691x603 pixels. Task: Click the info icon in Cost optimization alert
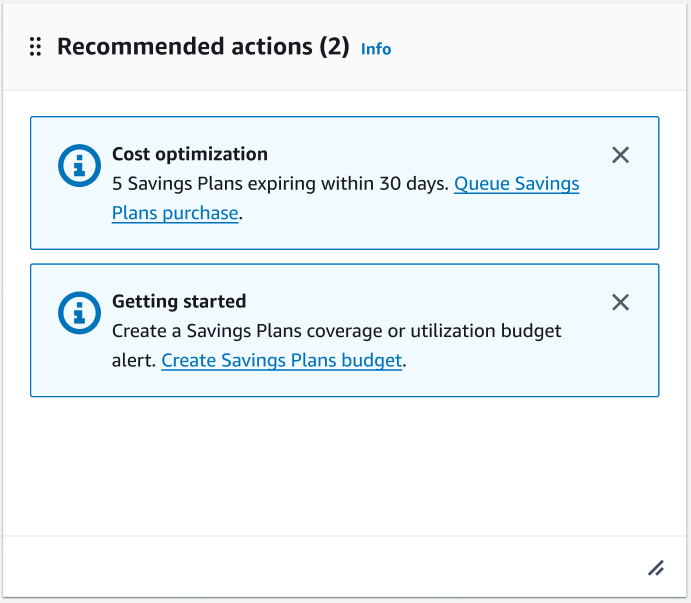[x=79, y=165]
